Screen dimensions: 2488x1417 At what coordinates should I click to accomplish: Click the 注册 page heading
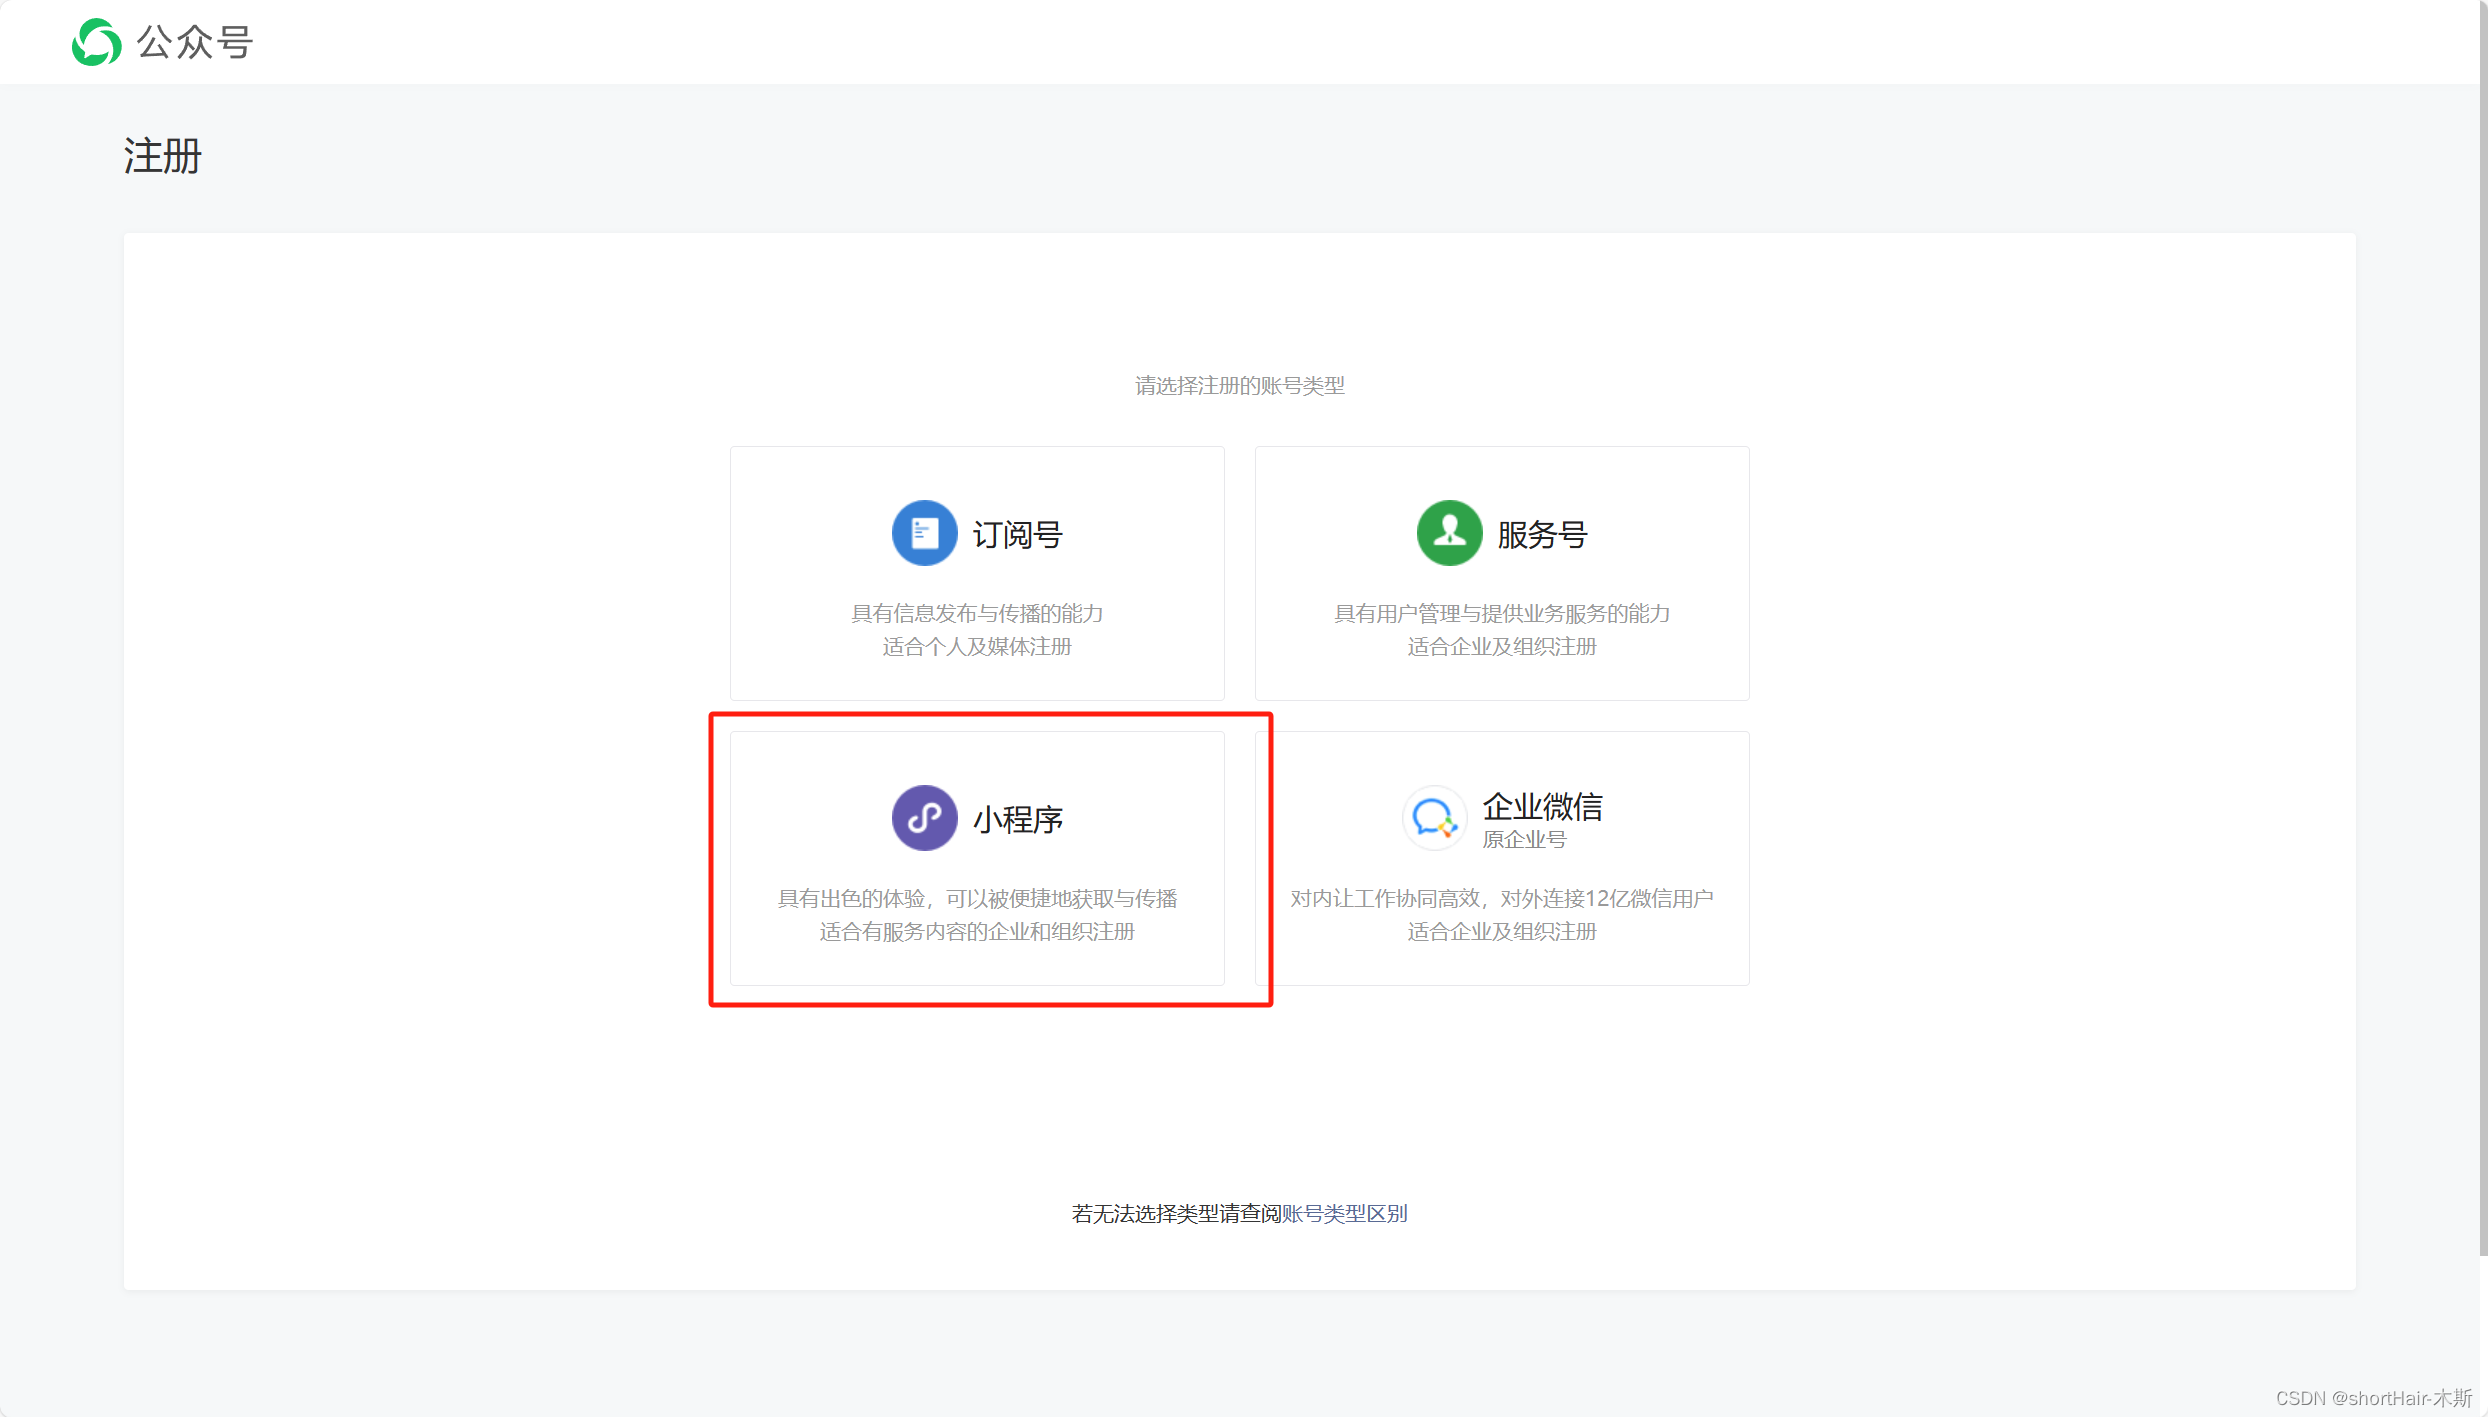click(163, 156)
